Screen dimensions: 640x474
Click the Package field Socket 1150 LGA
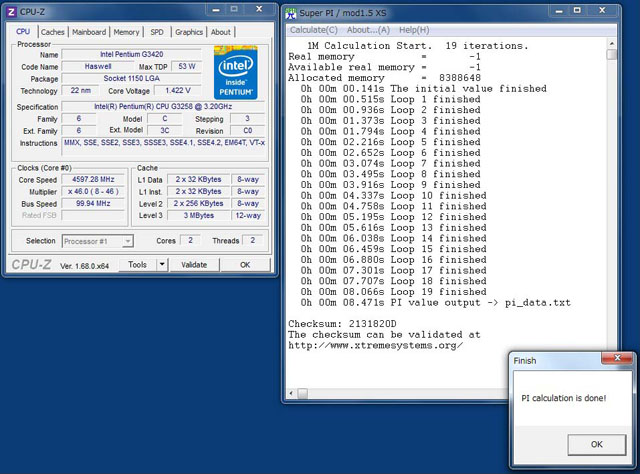131,78
